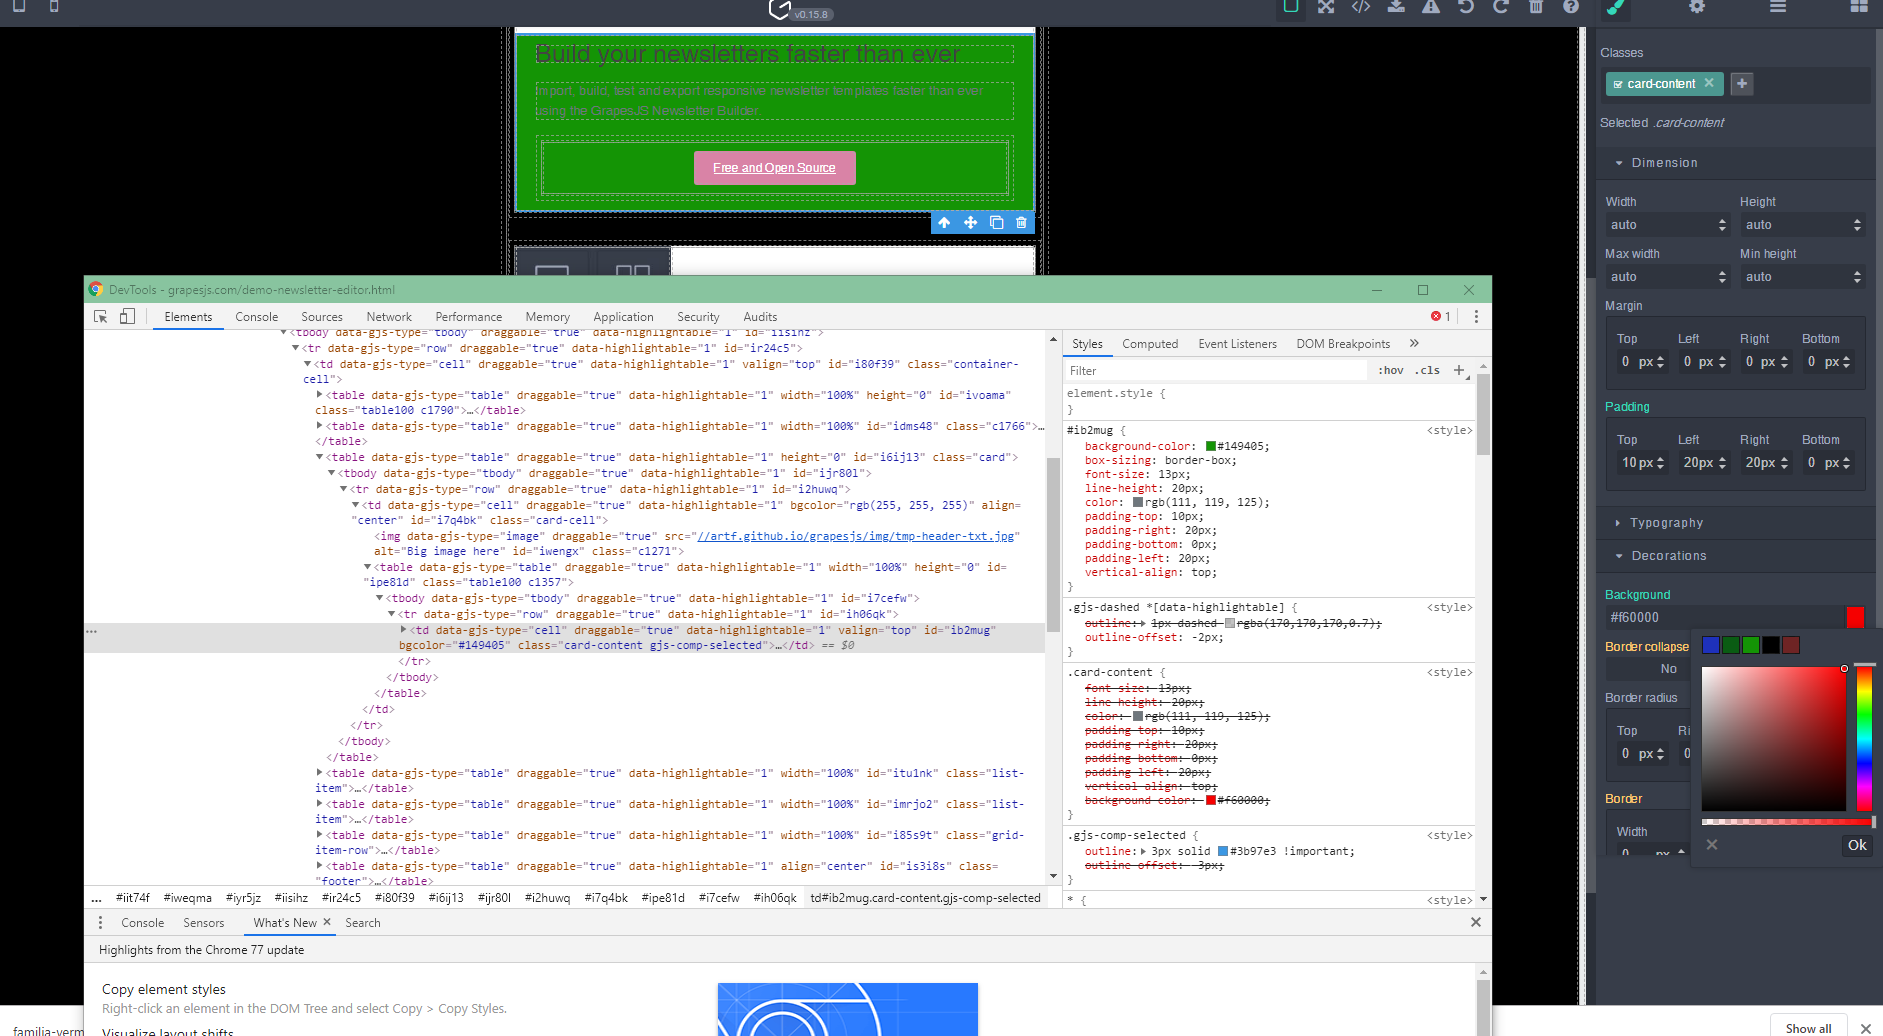Click Ok in the color picker

coord(1857,845)
